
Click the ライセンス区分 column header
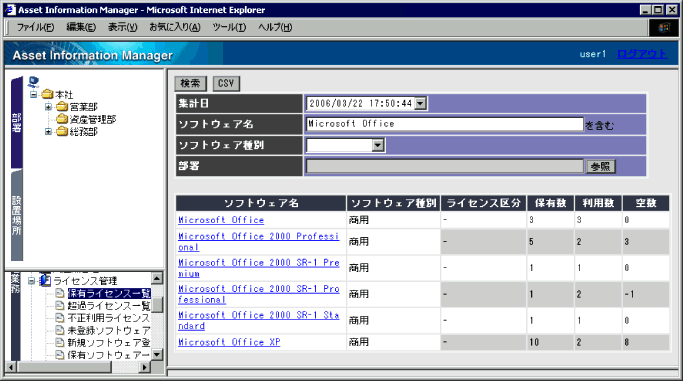pyautogui.click(x=484, y=203)
